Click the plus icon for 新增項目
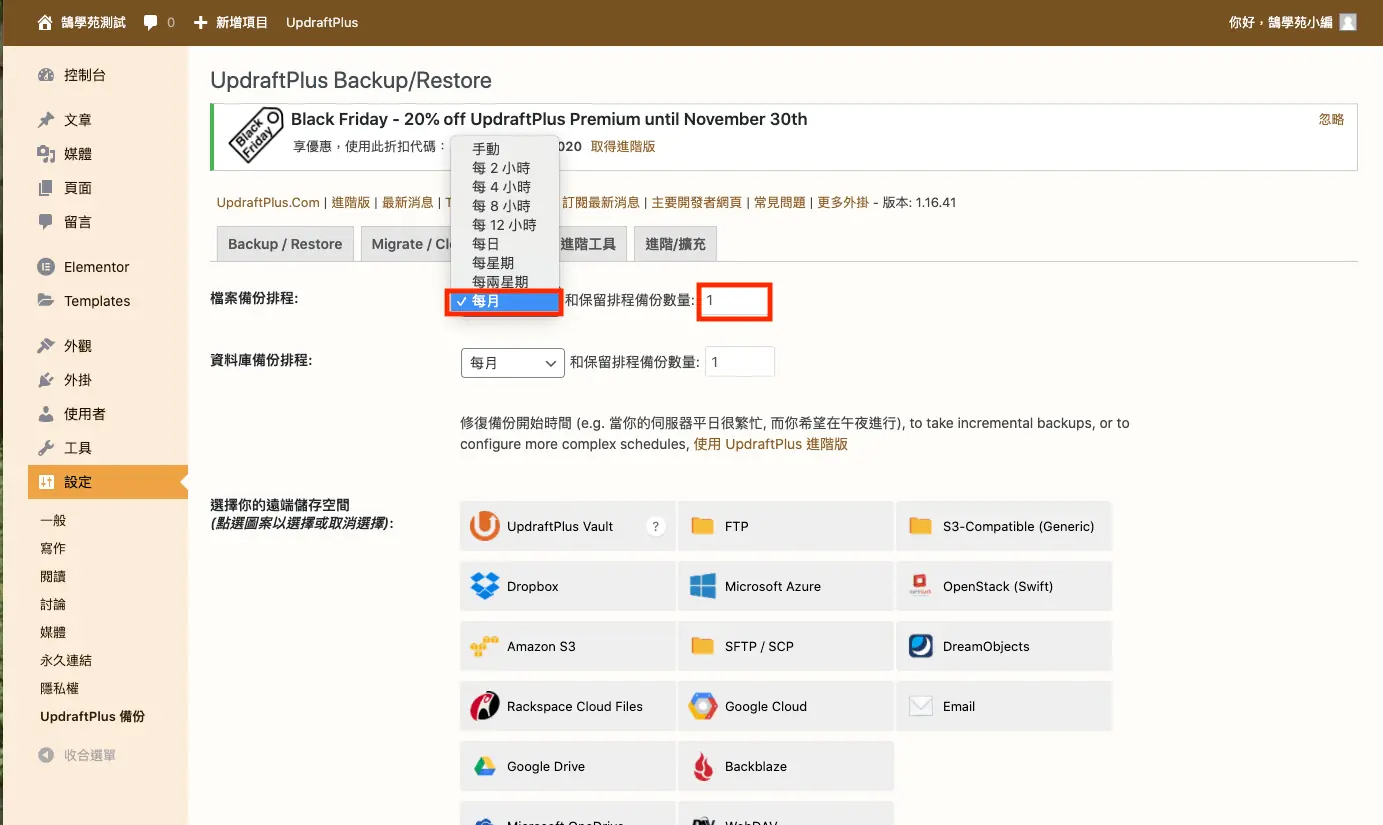The width and height of the screenshot is (1383, 825). point(201,22)
